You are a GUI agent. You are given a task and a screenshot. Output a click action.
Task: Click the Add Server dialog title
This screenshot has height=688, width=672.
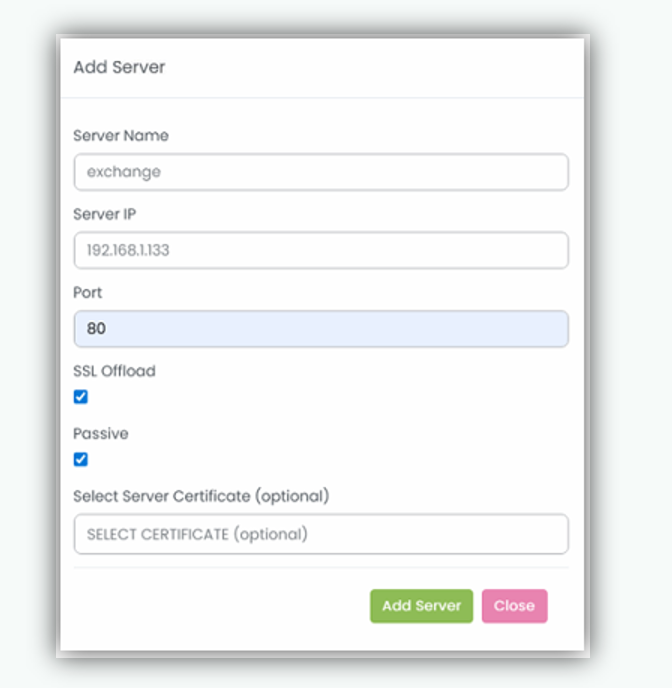[119, 68]
